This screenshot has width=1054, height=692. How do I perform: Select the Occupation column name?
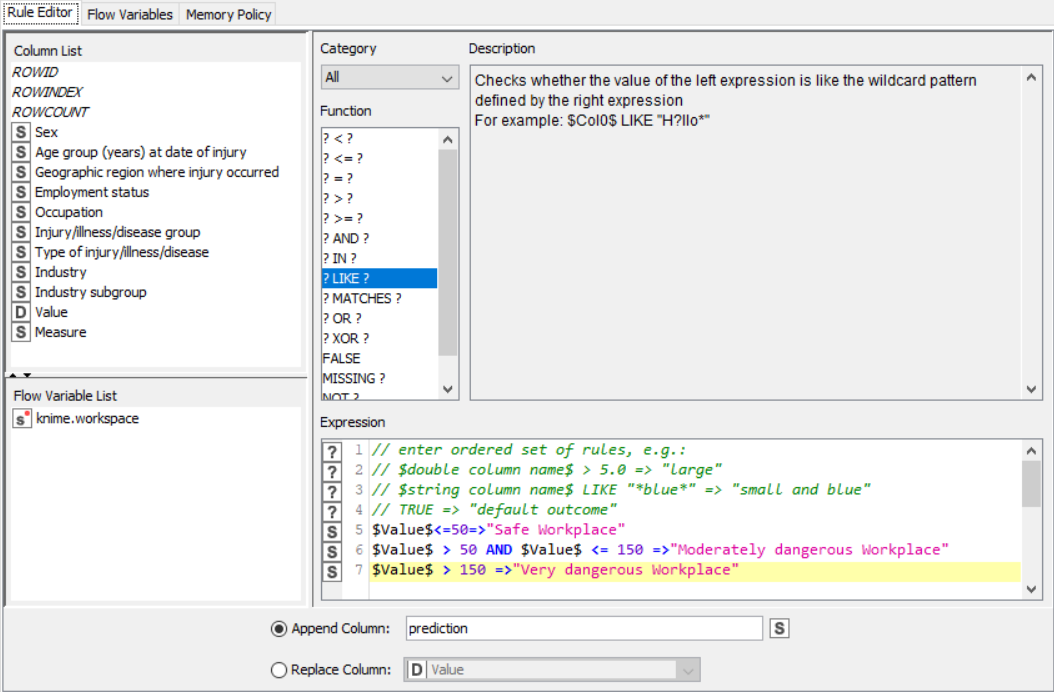click(69, 213)
